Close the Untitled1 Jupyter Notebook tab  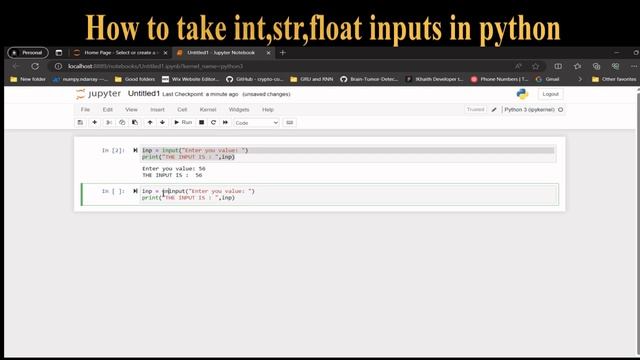268,53
